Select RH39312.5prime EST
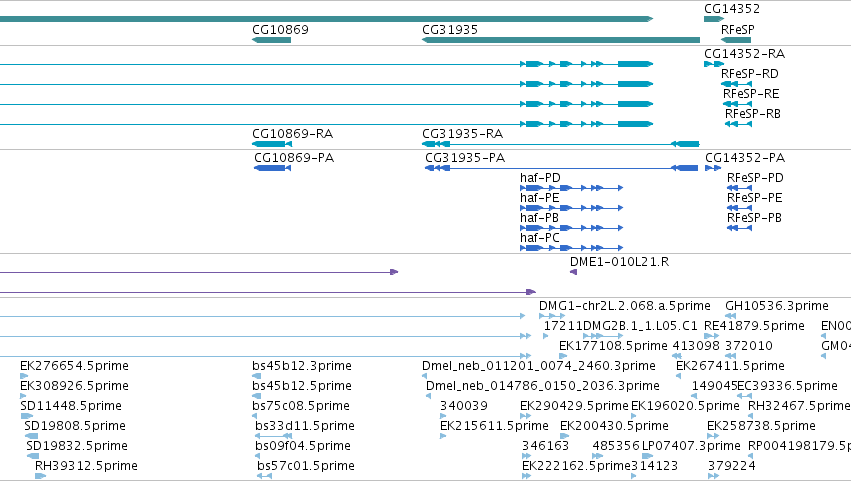 click(x=86, y=466)
